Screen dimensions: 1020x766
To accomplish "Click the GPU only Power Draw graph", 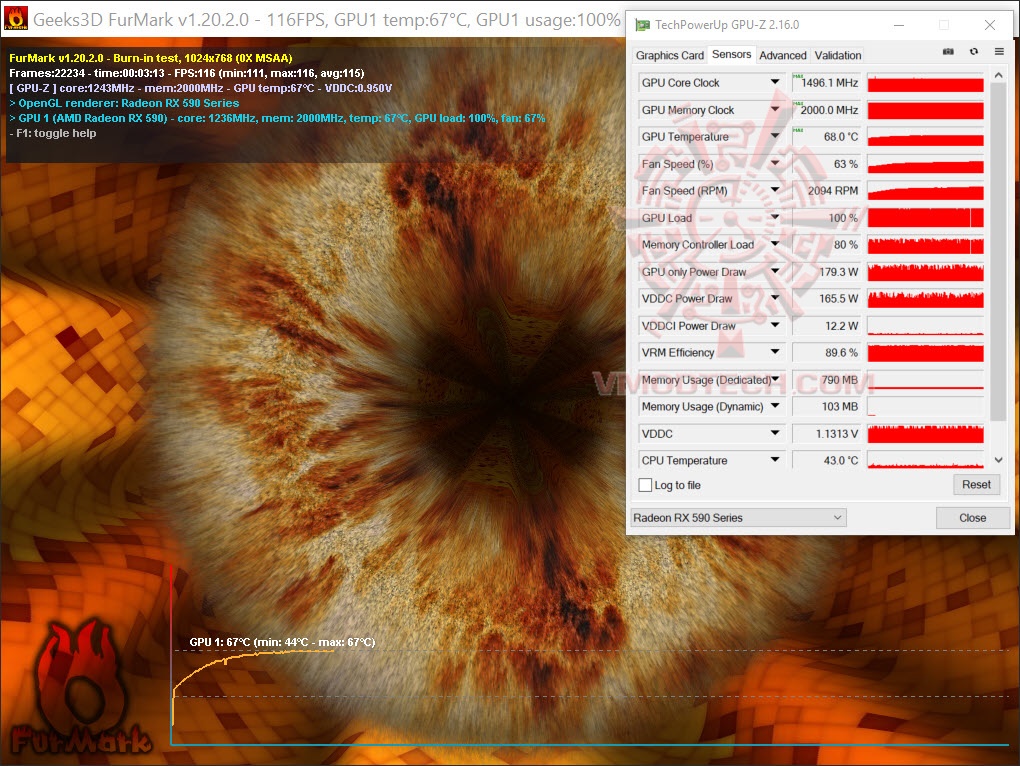I will [x=925, y=272].
